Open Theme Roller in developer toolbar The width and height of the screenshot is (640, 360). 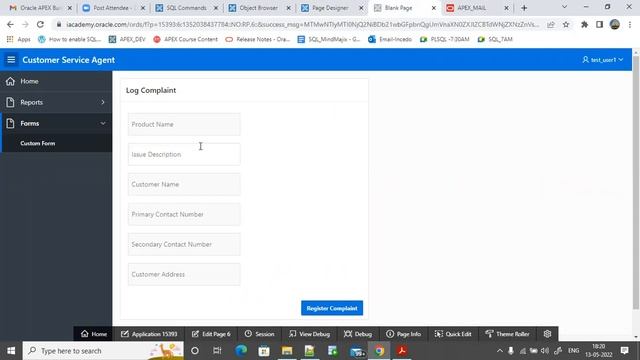(x=507, y=334)
